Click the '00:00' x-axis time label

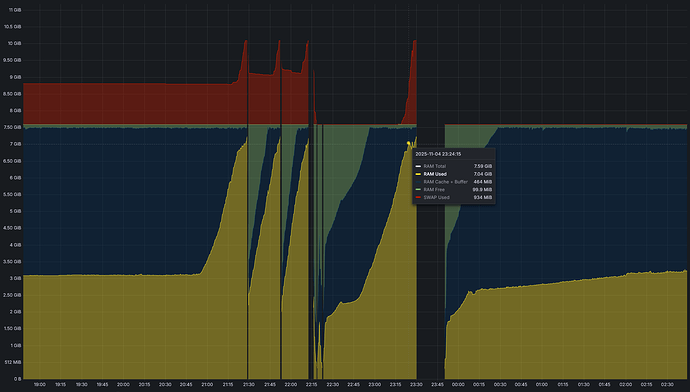point(458,385)
